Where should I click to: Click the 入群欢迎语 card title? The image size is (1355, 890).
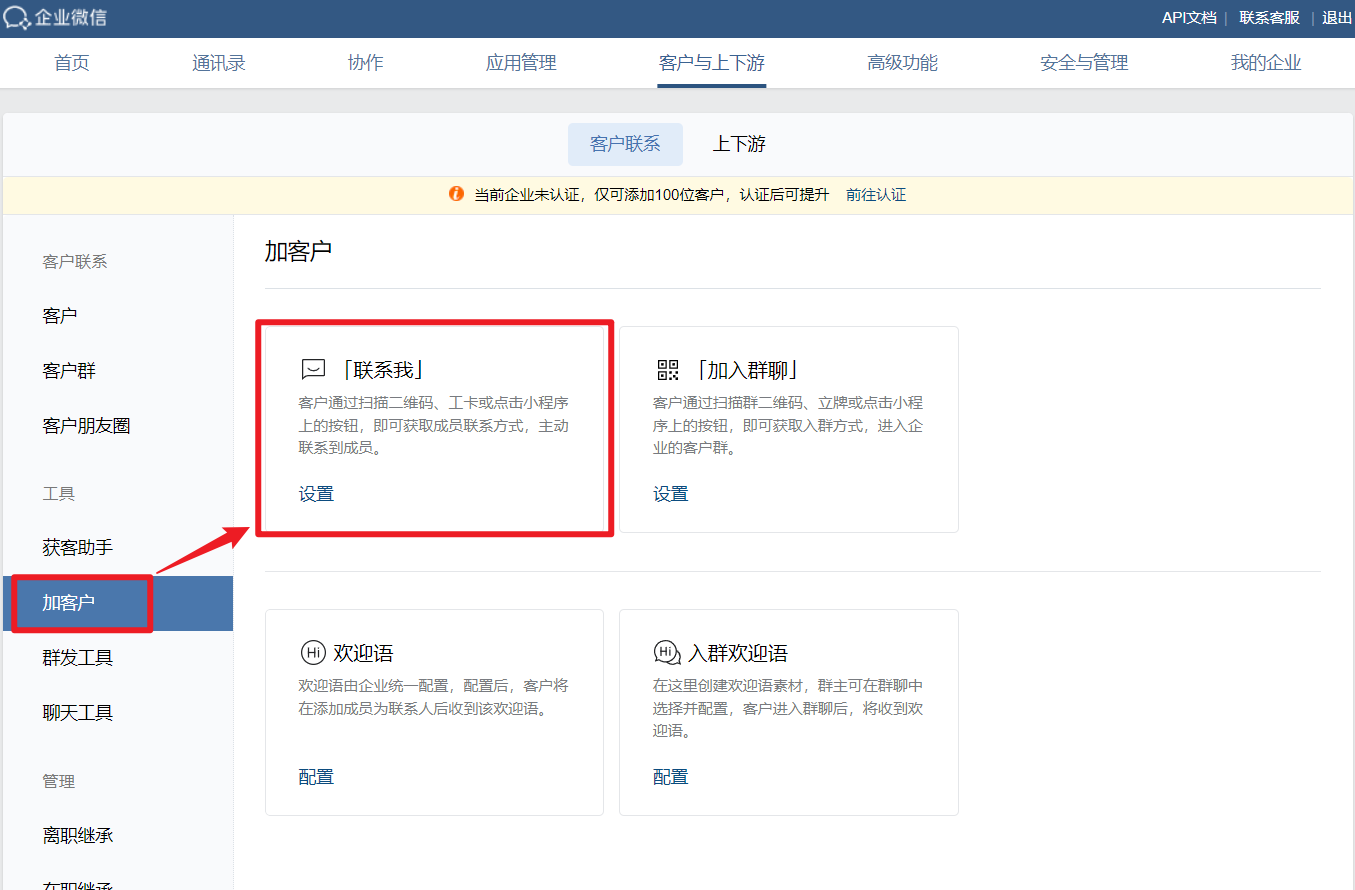pos(738,653)
